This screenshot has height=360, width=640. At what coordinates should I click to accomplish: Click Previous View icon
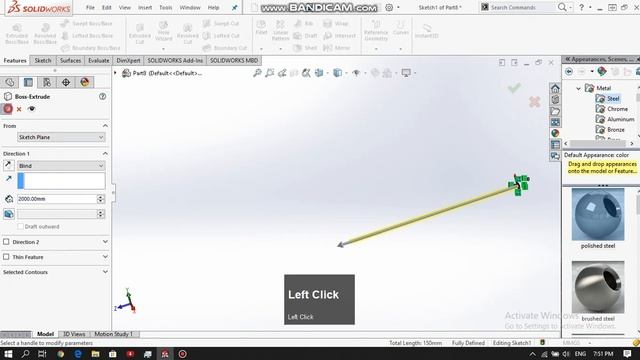(x=282, y=73)
